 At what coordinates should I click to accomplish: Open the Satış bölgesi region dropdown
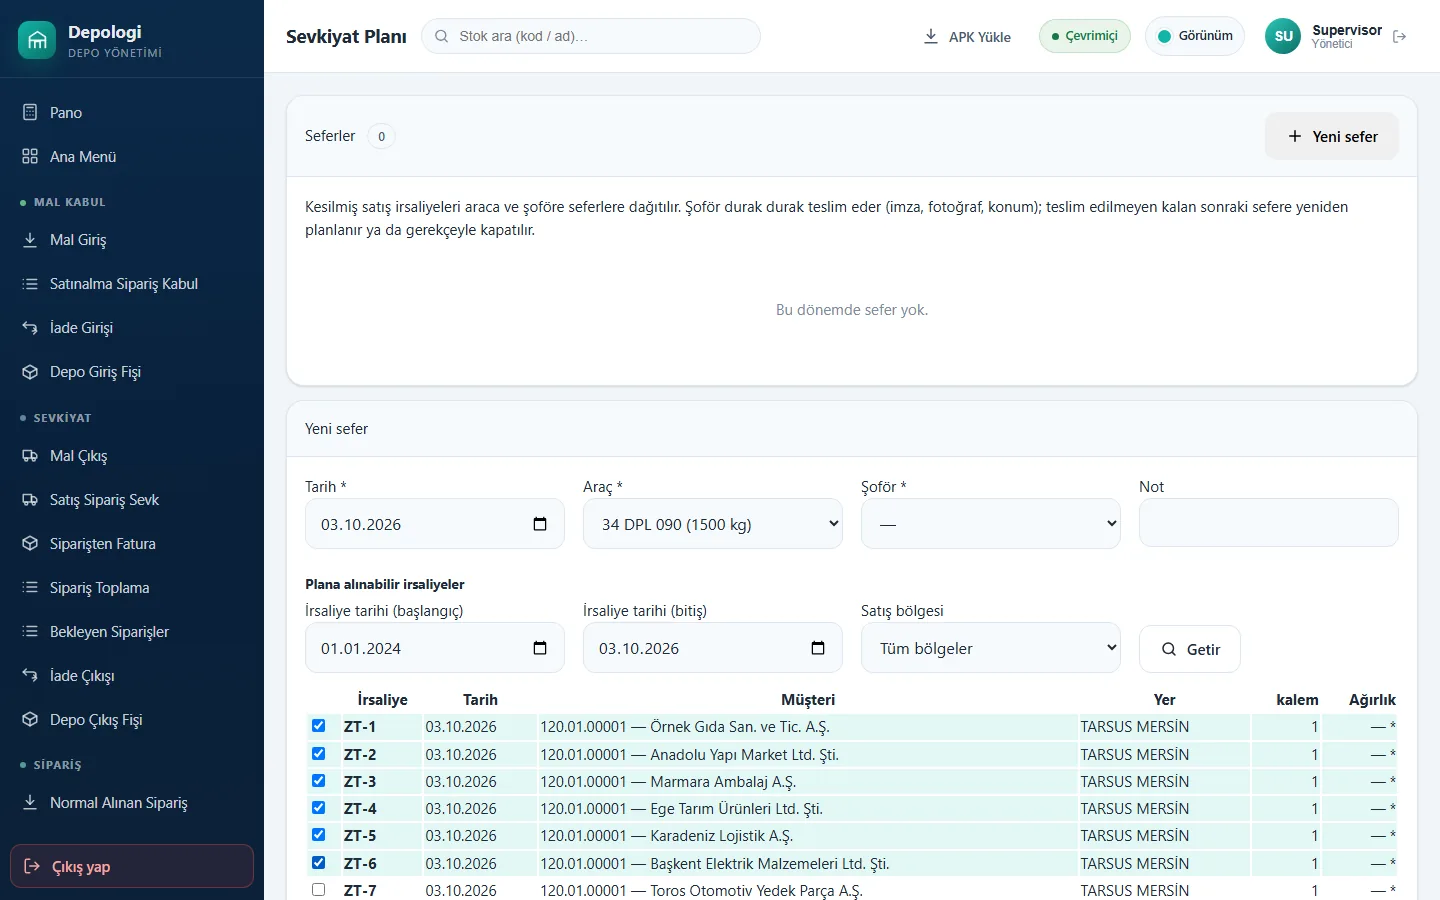coord(991,648)
